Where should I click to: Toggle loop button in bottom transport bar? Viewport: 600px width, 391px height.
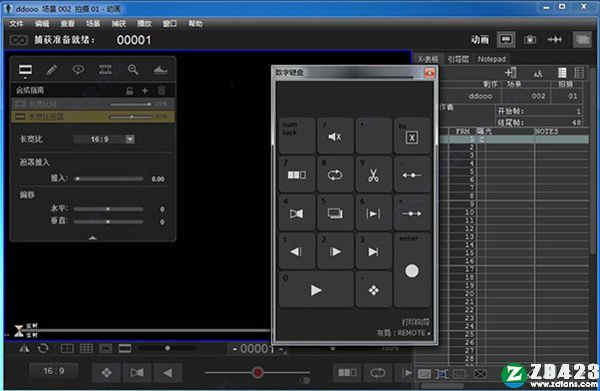coord(378,372)
